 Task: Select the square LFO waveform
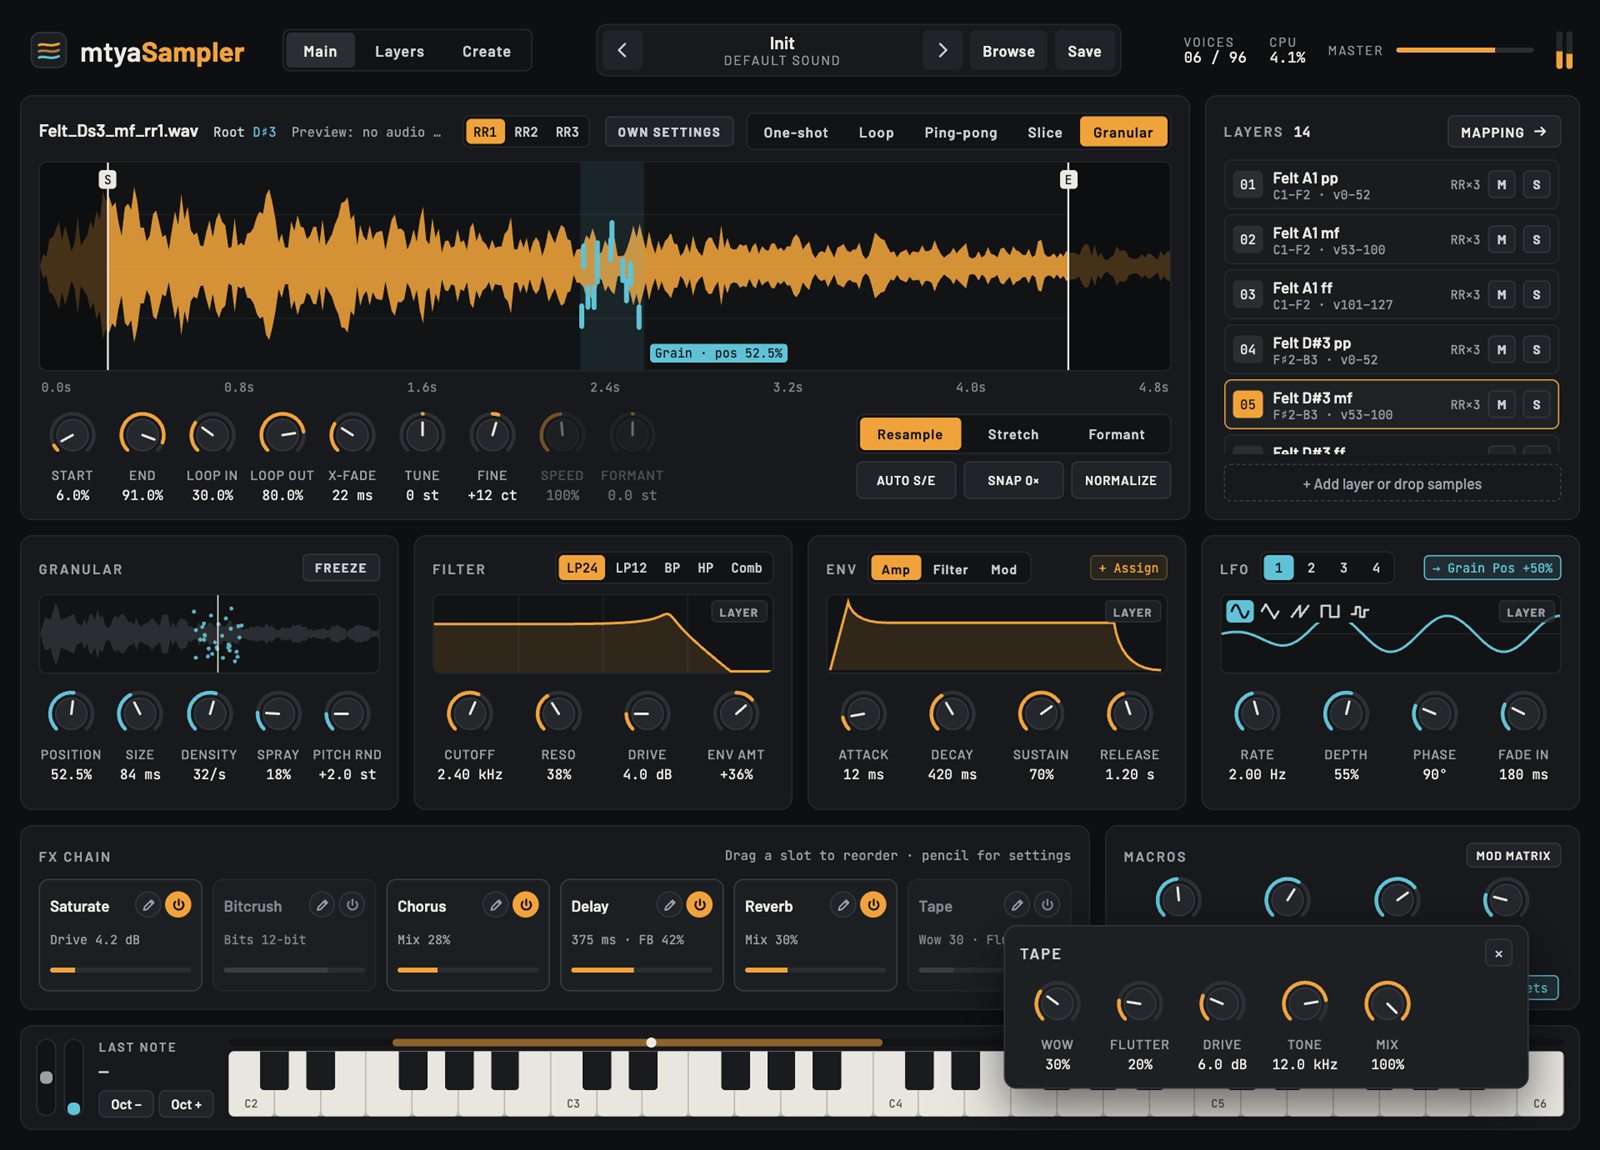pyautogui.click(x=1330, y=611)
